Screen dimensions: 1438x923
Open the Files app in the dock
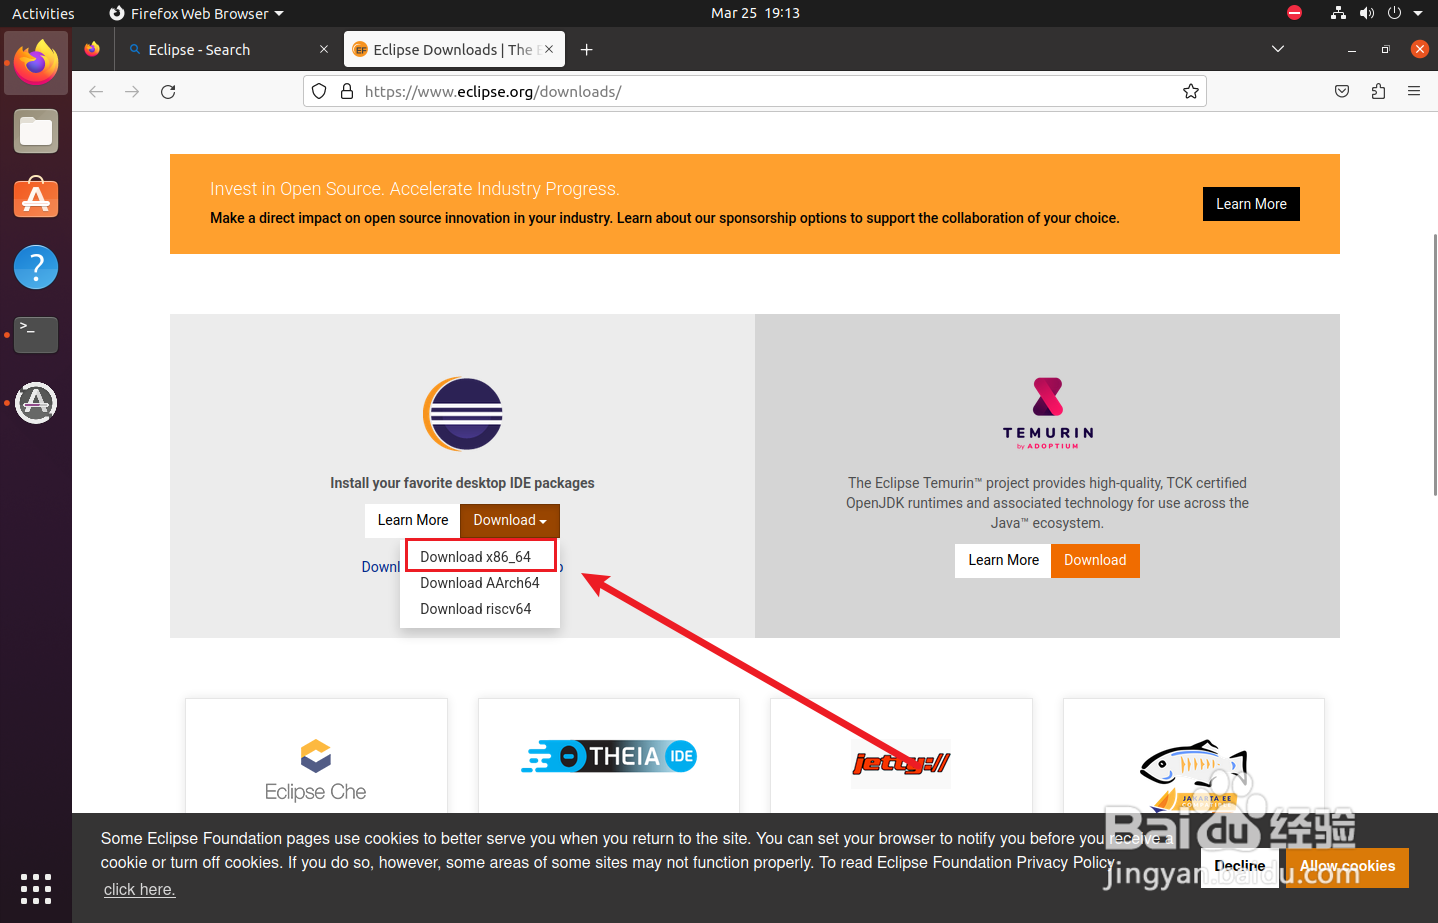(36, 131)
